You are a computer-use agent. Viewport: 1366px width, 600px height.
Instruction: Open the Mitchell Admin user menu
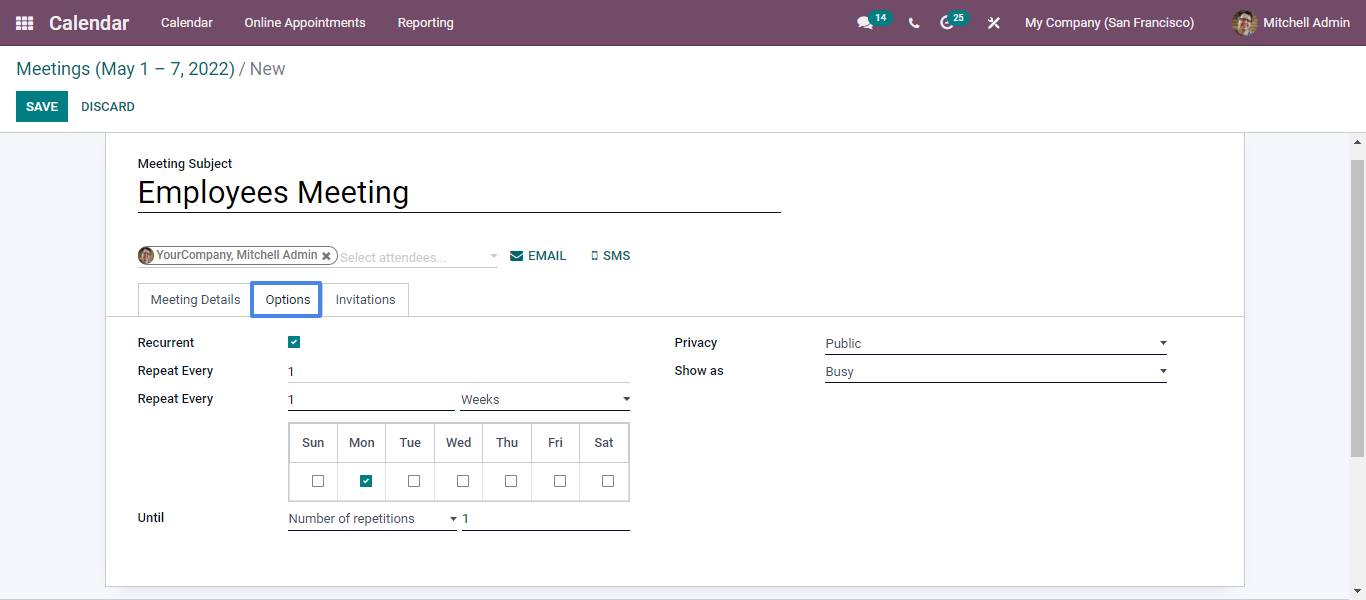[1292, 23]
